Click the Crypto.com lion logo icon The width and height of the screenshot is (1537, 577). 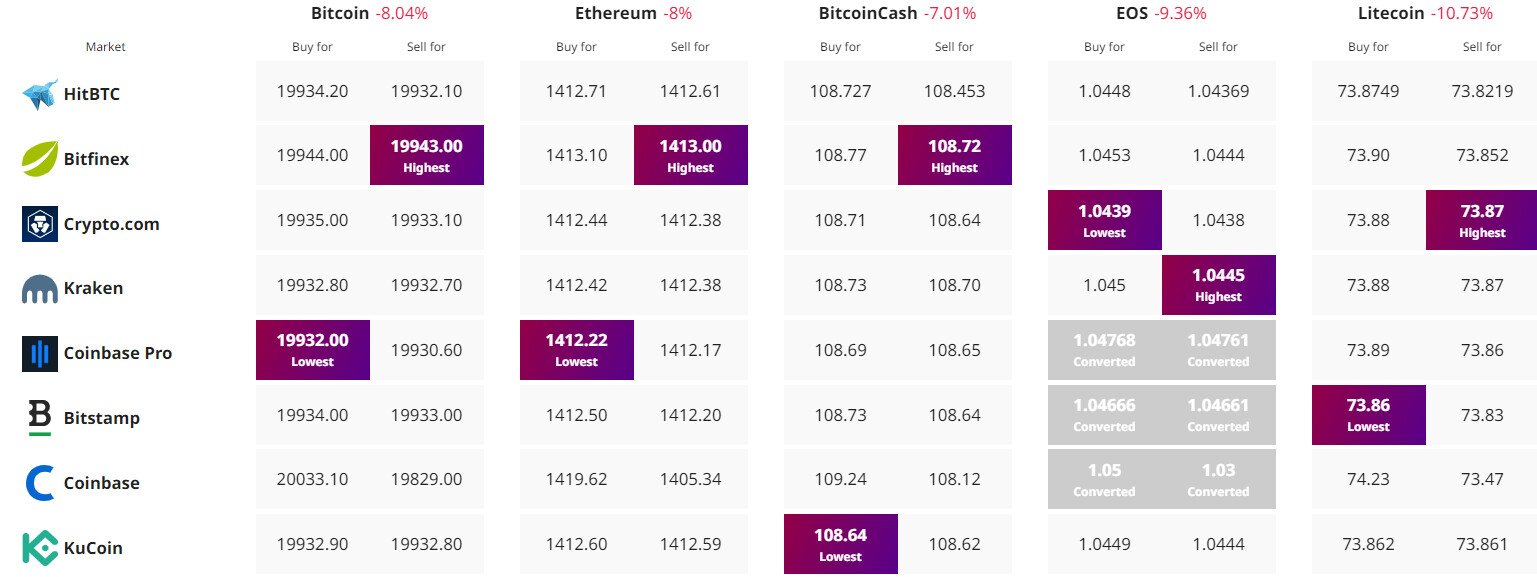coord(40,224)
